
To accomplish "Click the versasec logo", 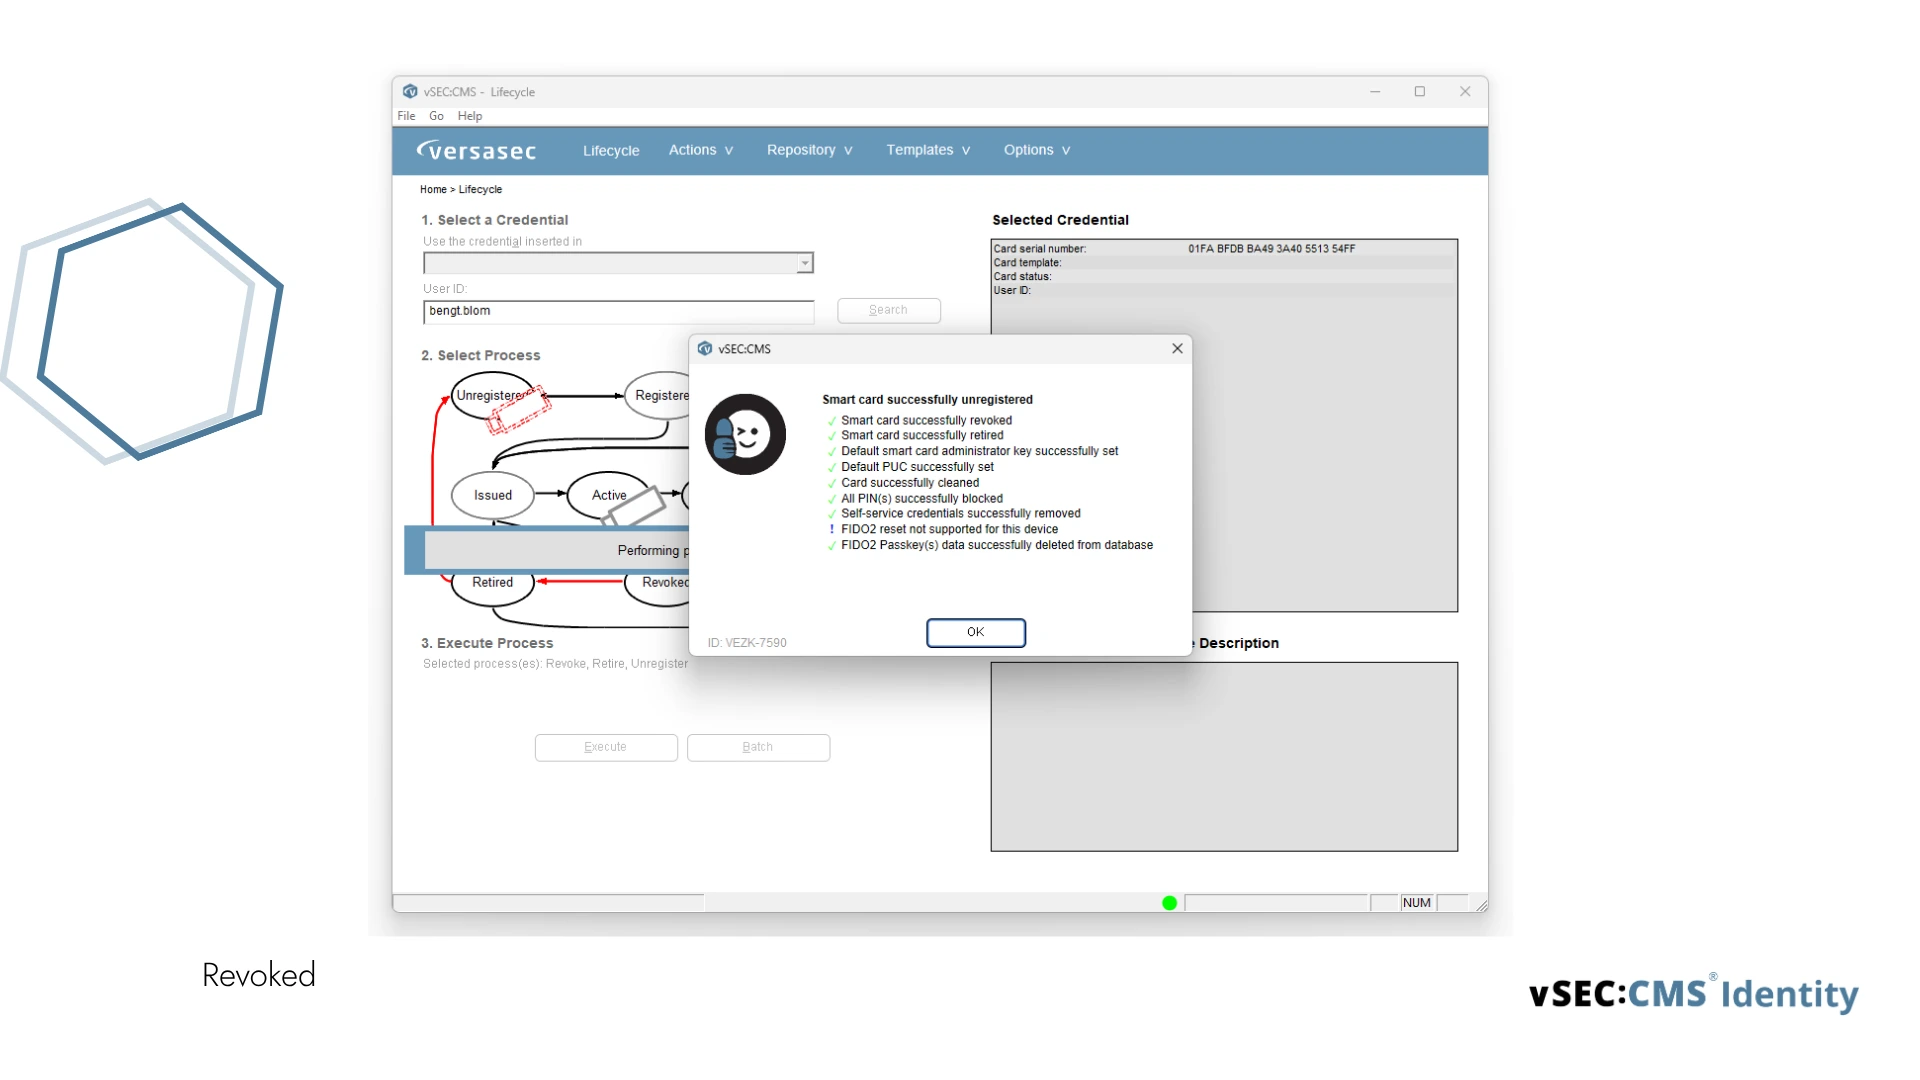I will (x=476, y=150).
